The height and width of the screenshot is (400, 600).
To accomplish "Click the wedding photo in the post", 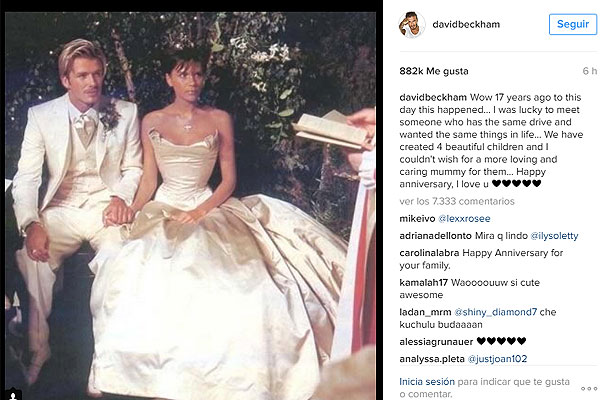I will pos(190,206).
